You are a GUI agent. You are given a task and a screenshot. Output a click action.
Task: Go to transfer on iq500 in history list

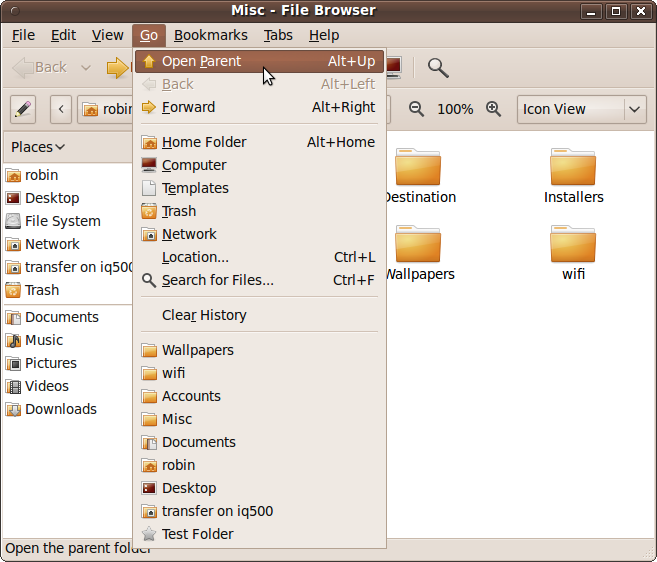pos(259,511)
